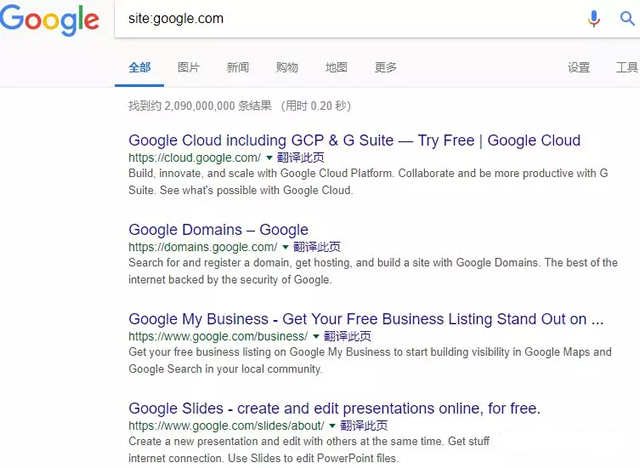Open the Google Domains – Google result

pos(218,230)
